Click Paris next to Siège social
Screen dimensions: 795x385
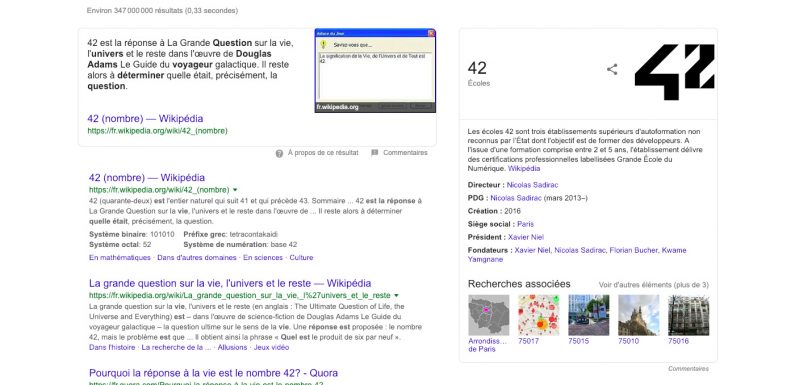coord(525,224)
